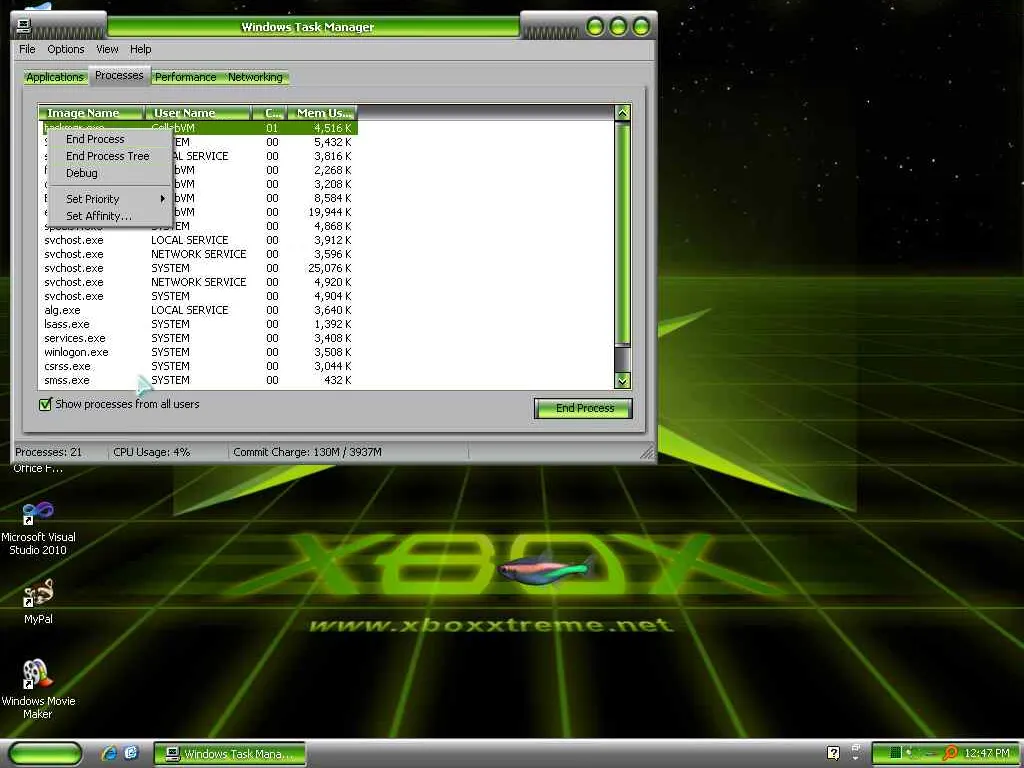Image resolution: width=1024 pixels, height=768 pixels.
Task: Click the Task Manager CPU meter tray icon
Action: [896, 753]
